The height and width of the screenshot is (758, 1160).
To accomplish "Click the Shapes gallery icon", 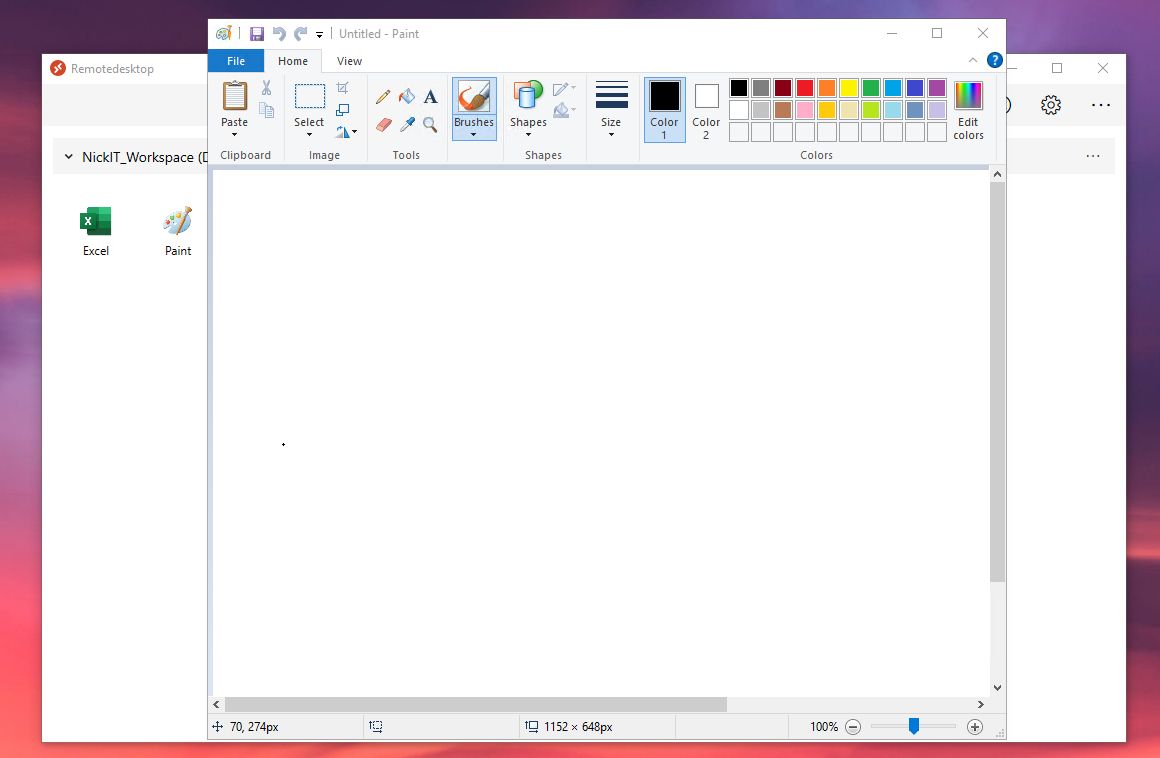I will click(528, 96).
